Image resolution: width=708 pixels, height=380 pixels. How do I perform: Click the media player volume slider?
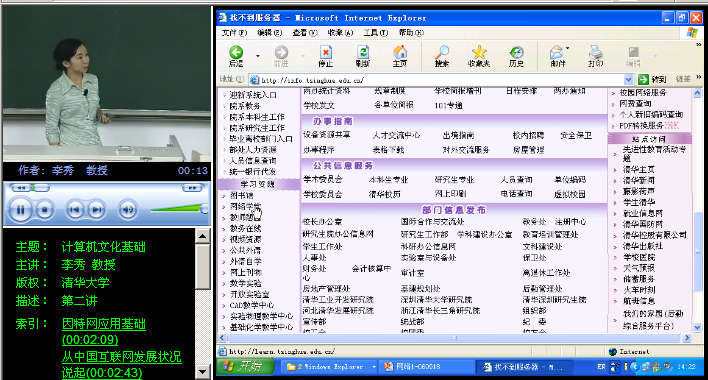pyautogui.click(x=179, y=209)
